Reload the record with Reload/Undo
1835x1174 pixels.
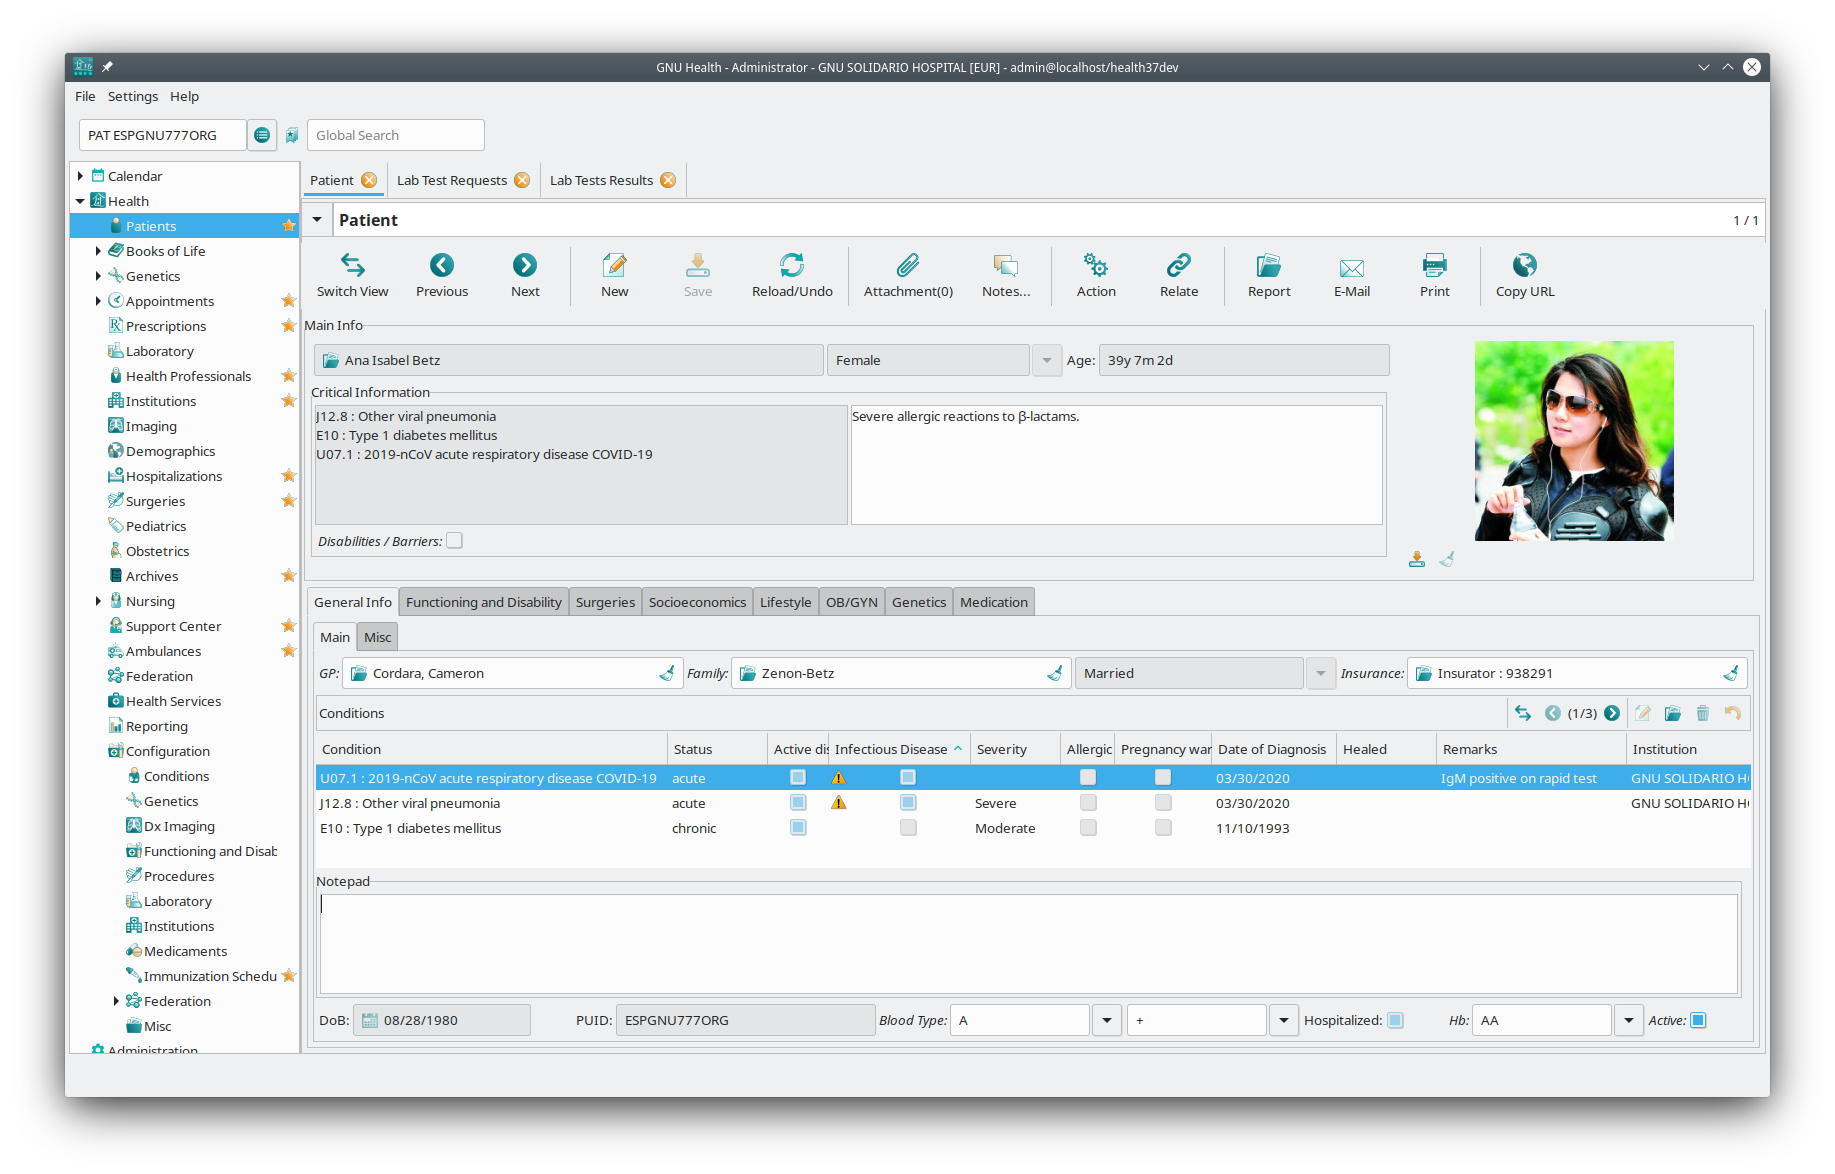pyautogui.click(x=791, y=275)
